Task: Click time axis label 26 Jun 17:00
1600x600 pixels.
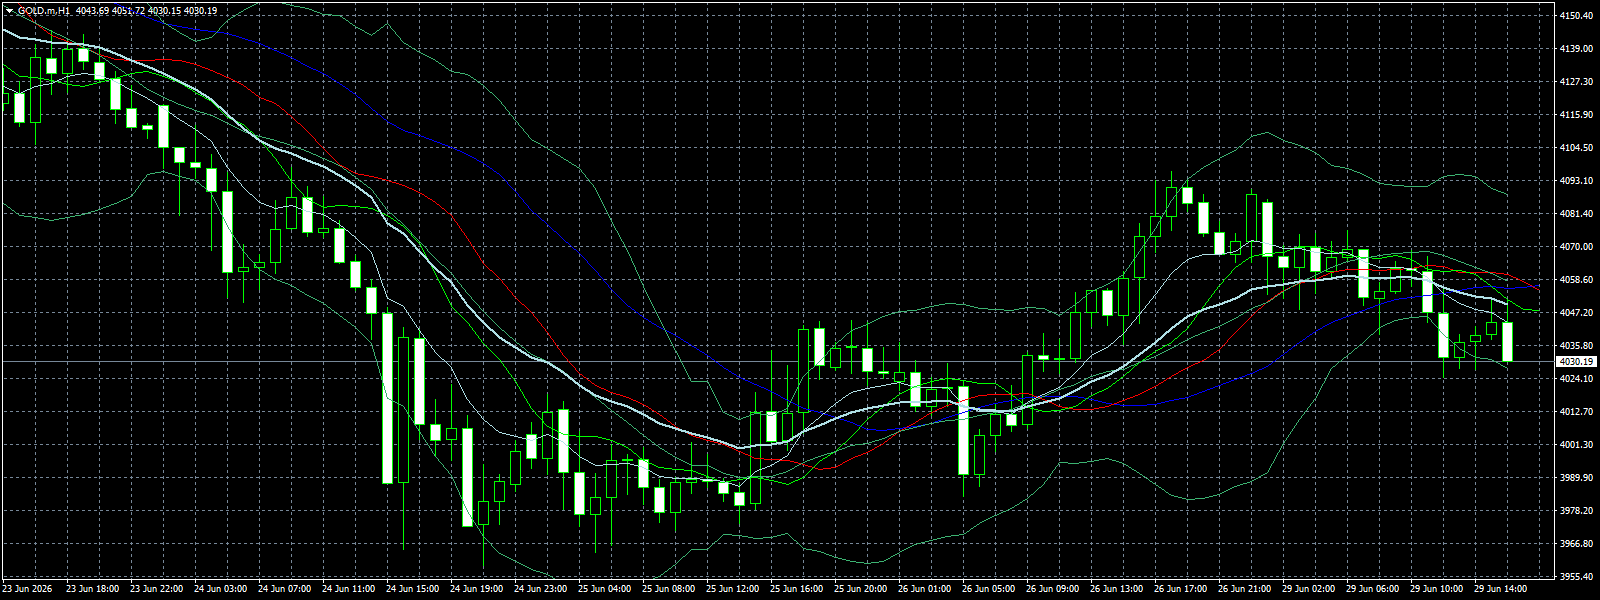Action: tap(1180, 589)
